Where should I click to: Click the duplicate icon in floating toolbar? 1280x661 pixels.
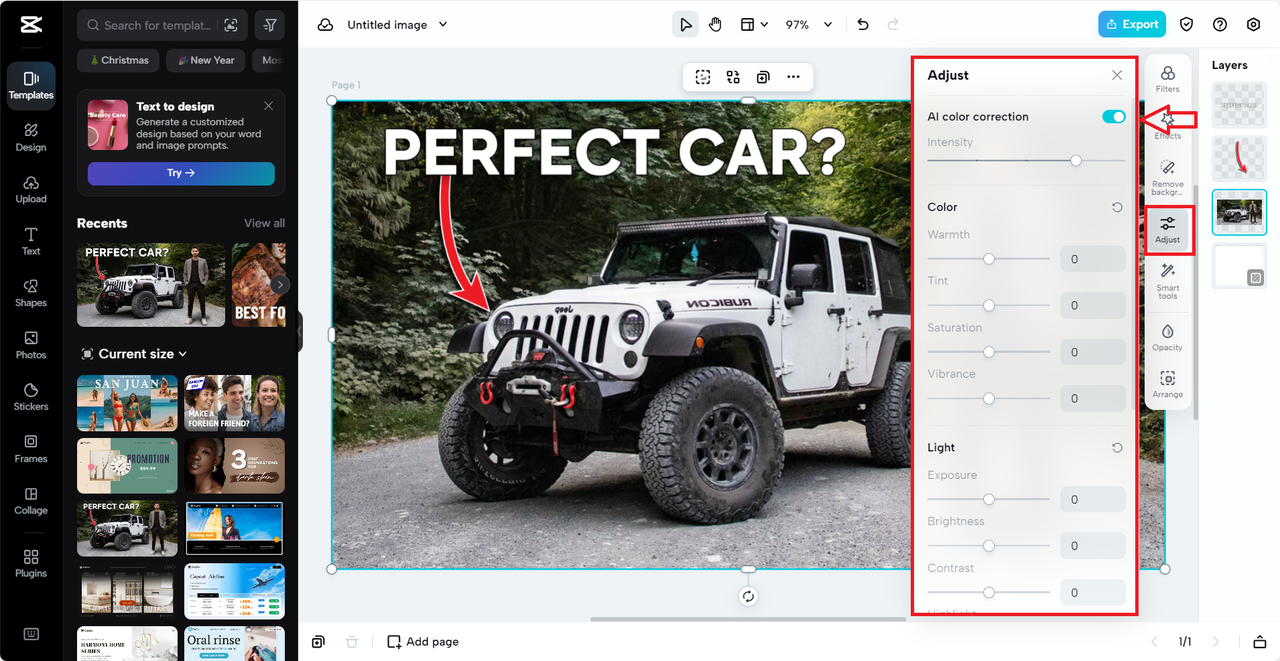(763, 77)
